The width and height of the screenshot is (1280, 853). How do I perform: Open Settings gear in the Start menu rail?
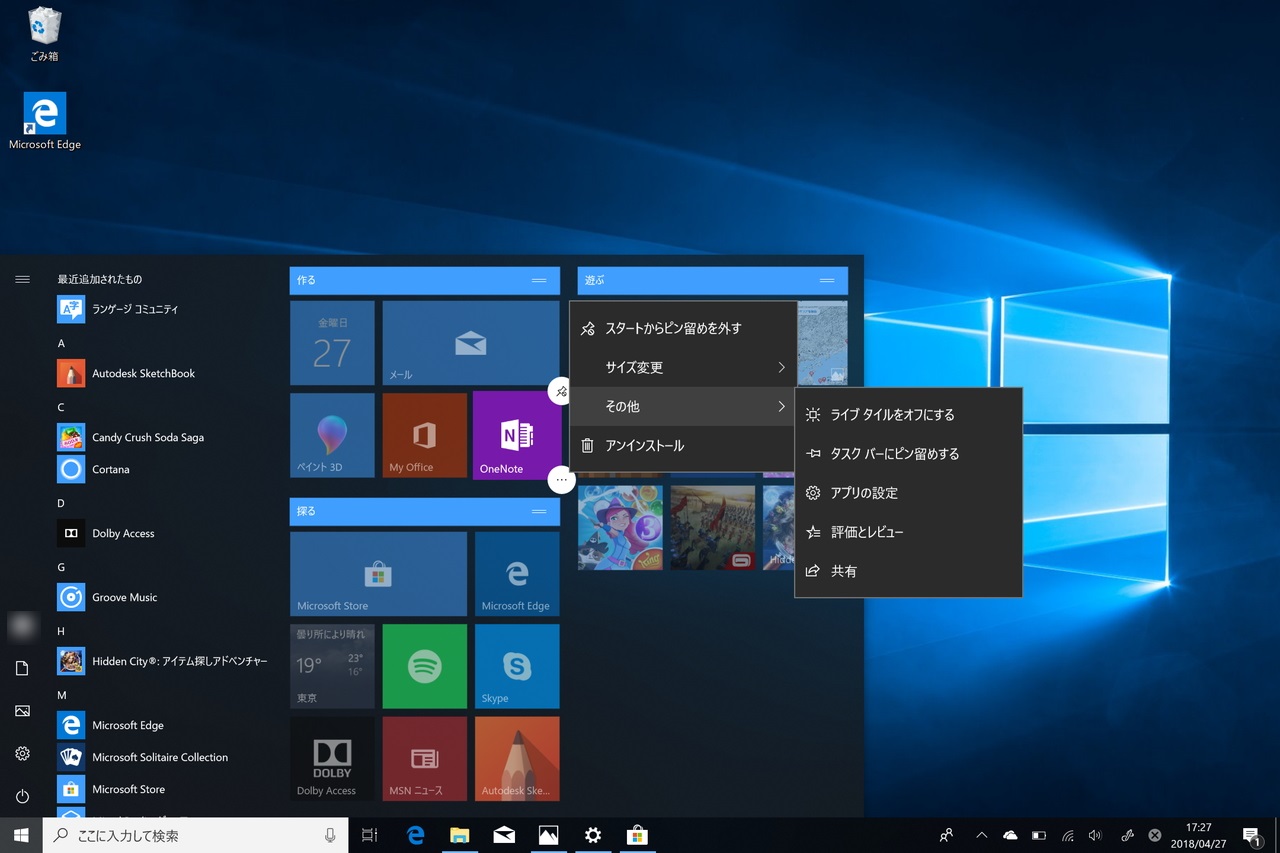click(x=22, y=754)
